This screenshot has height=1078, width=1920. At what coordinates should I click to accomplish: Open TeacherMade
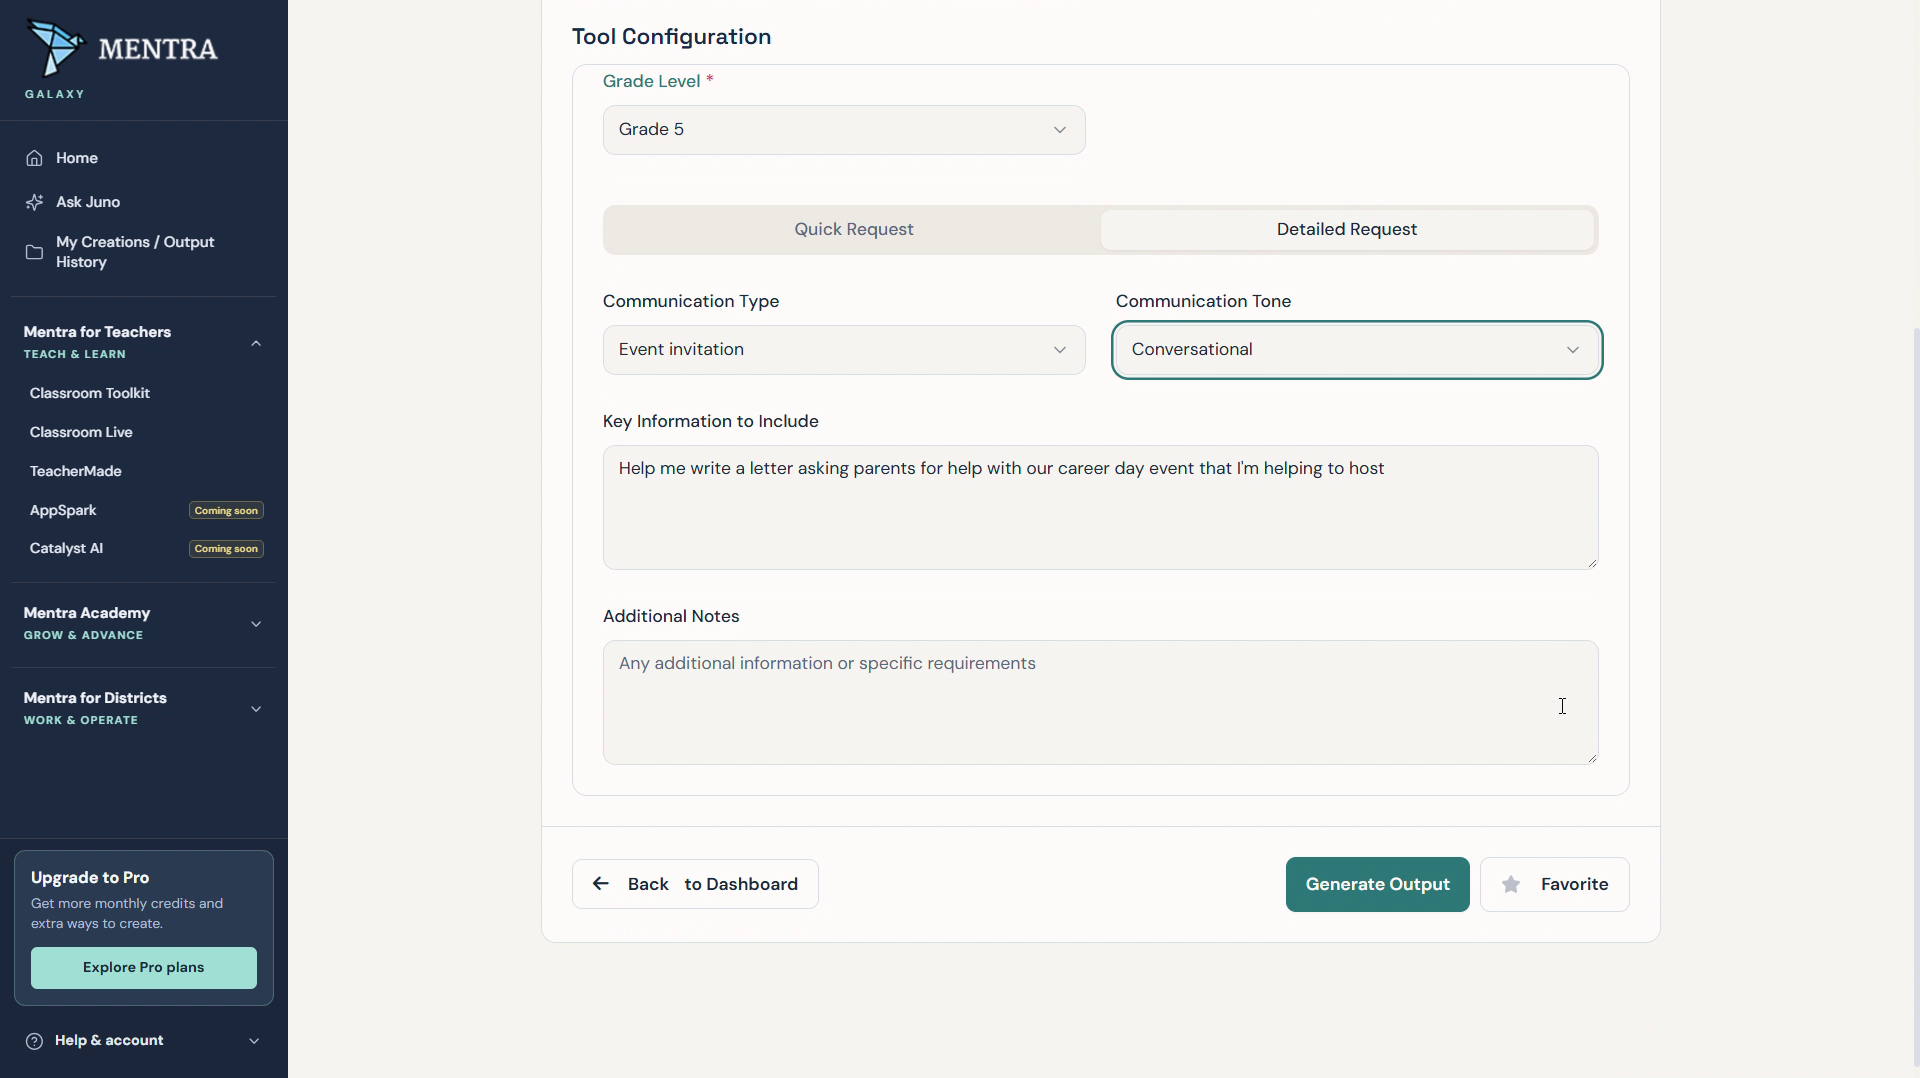(x=76, y=471)
